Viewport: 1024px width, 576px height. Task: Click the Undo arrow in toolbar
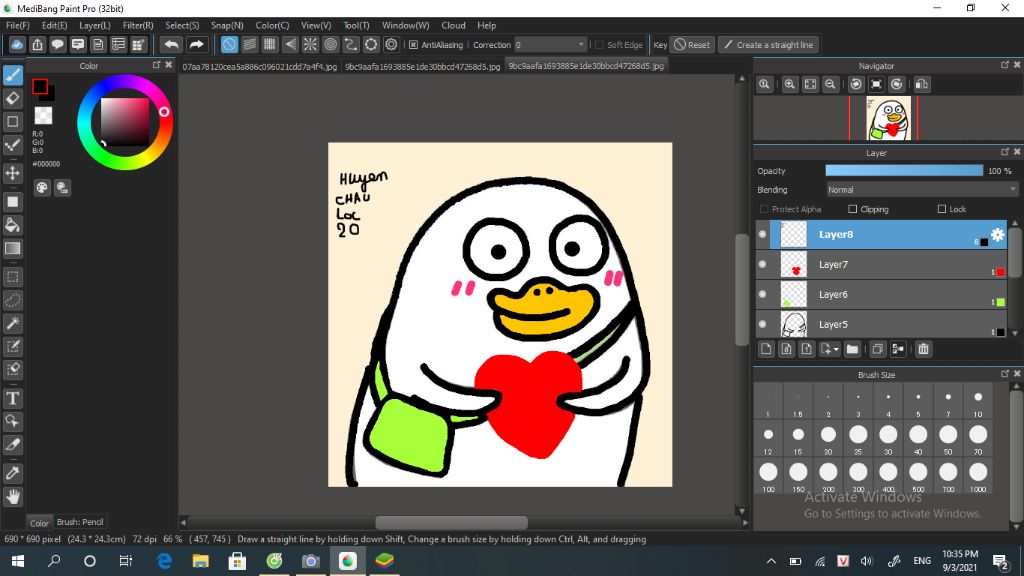(x=172, y=44)
